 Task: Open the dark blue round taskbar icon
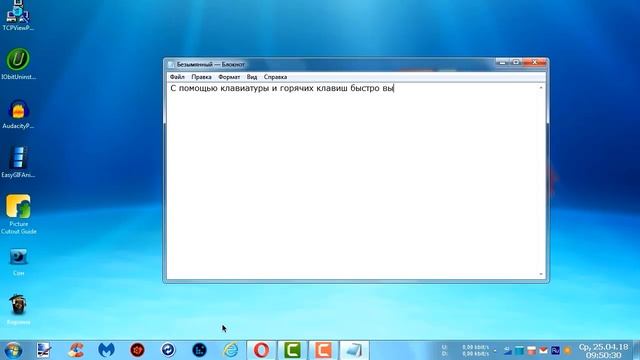point(199,350)
